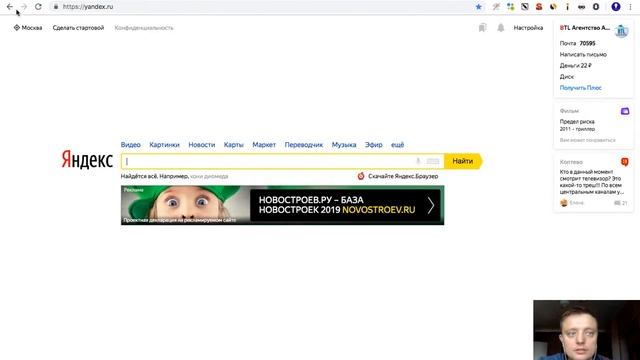Open the Маркет service tab
640x360 pixels.
[264, 145]
